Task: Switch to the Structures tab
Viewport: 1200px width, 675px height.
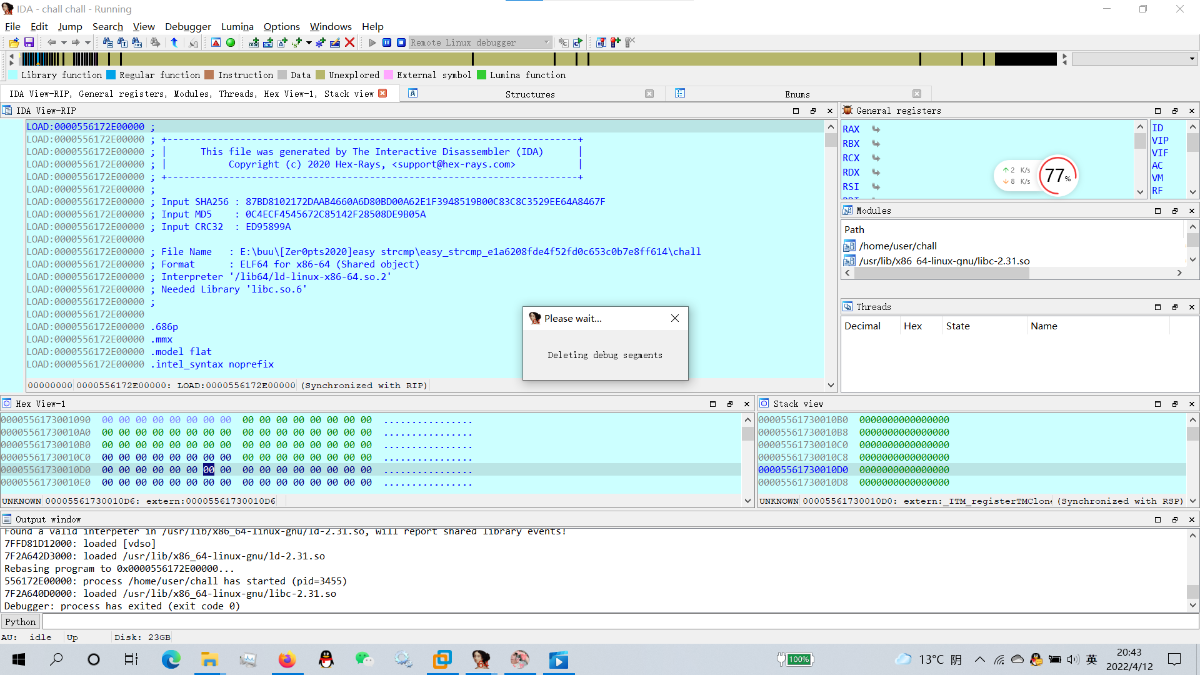Action: coord(530,94)
